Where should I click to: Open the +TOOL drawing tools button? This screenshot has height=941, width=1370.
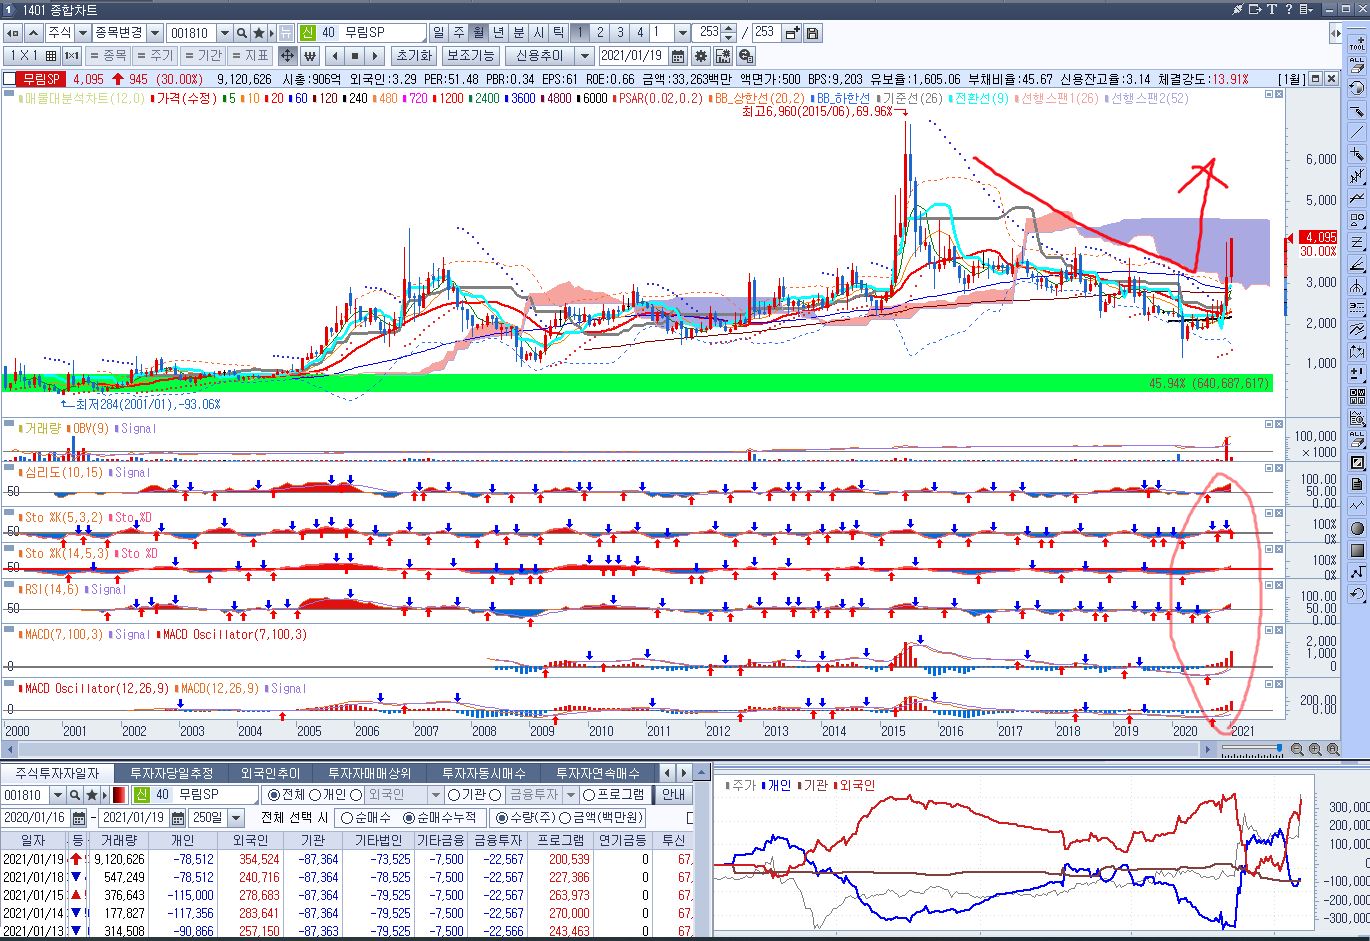(x=1357, y=45)
